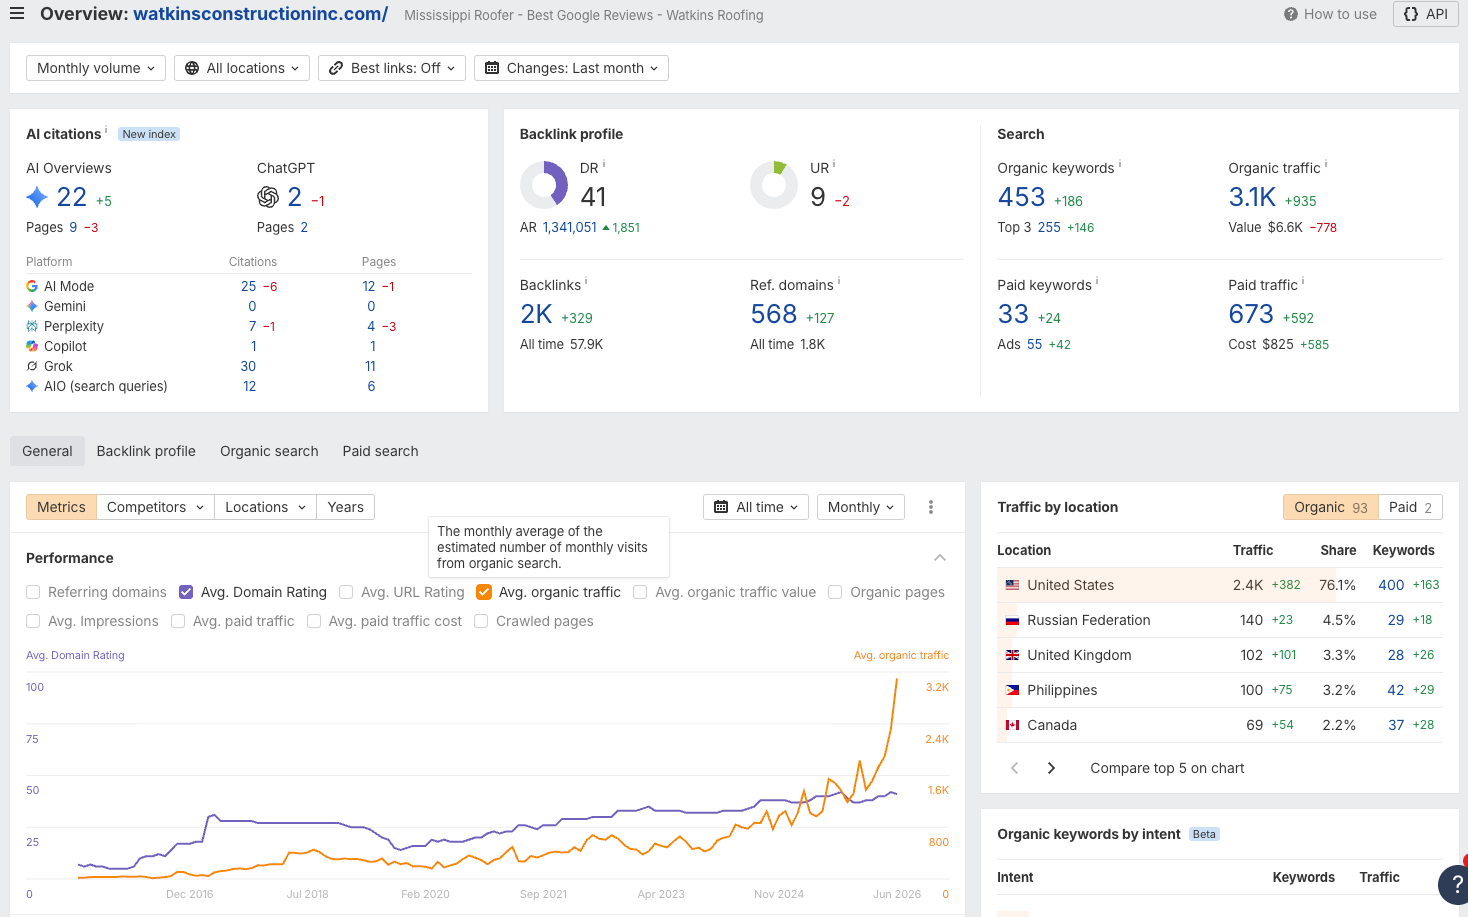1468x917 pixels.
Task: Click Avg. Domain Rating axis legend
Action: [75, 655]
